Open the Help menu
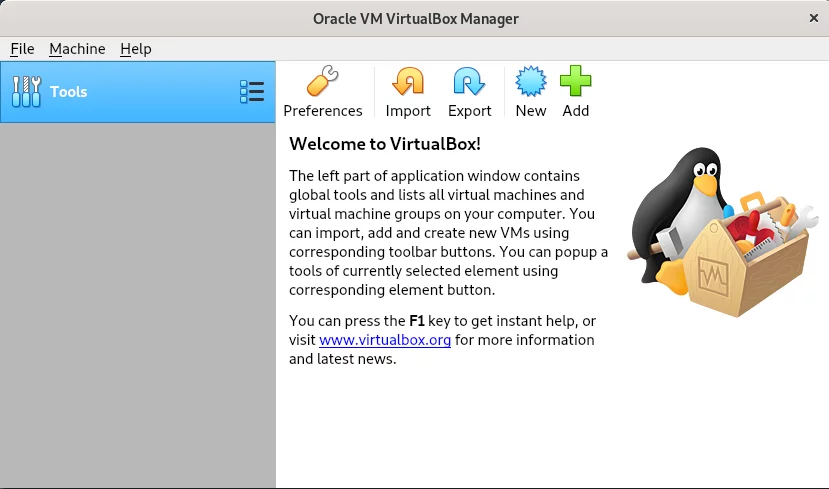 point(136,49)
